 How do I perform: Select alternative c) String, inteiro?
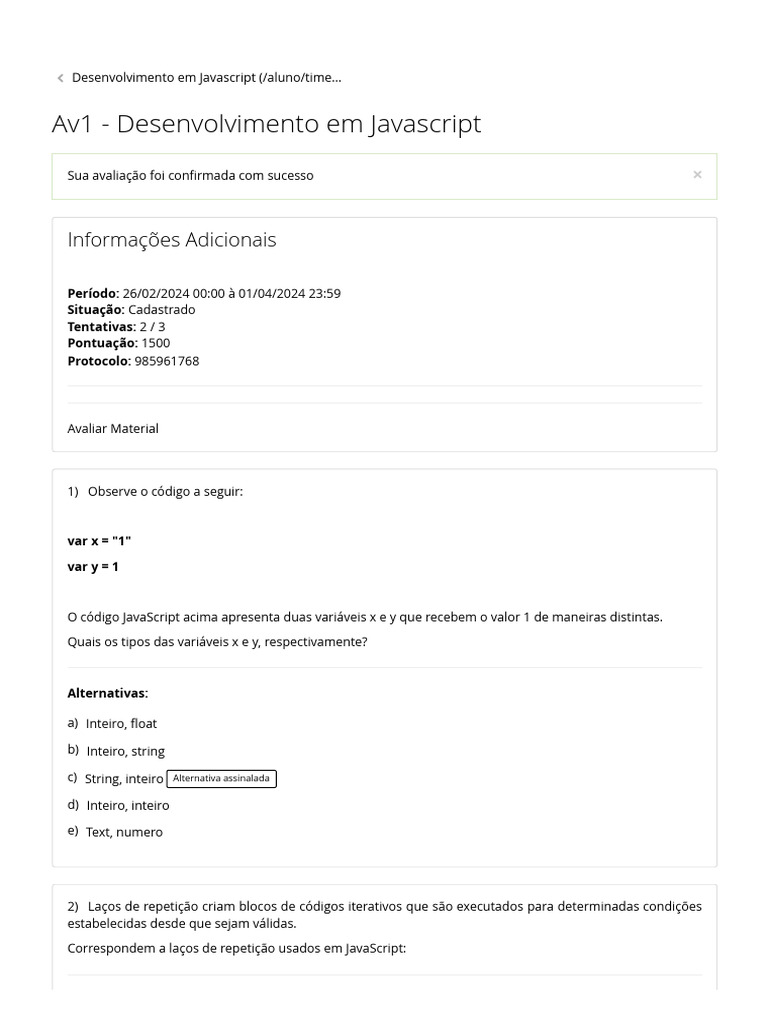click(124, 778)
